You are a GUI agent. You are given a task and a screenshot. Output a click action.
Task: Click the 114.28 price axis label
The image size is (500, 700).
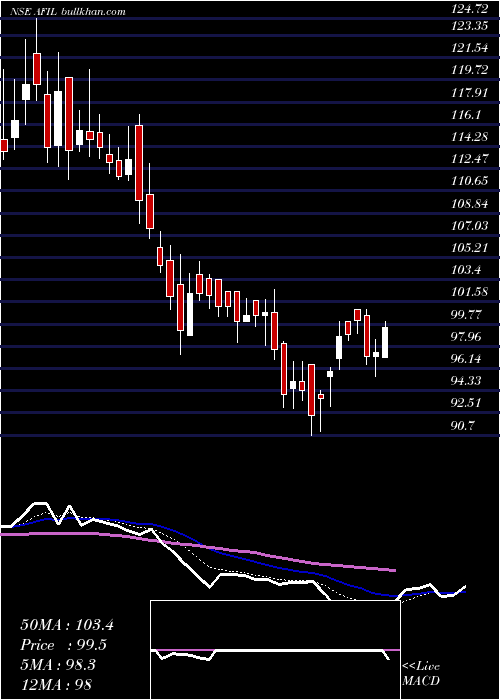470,137
